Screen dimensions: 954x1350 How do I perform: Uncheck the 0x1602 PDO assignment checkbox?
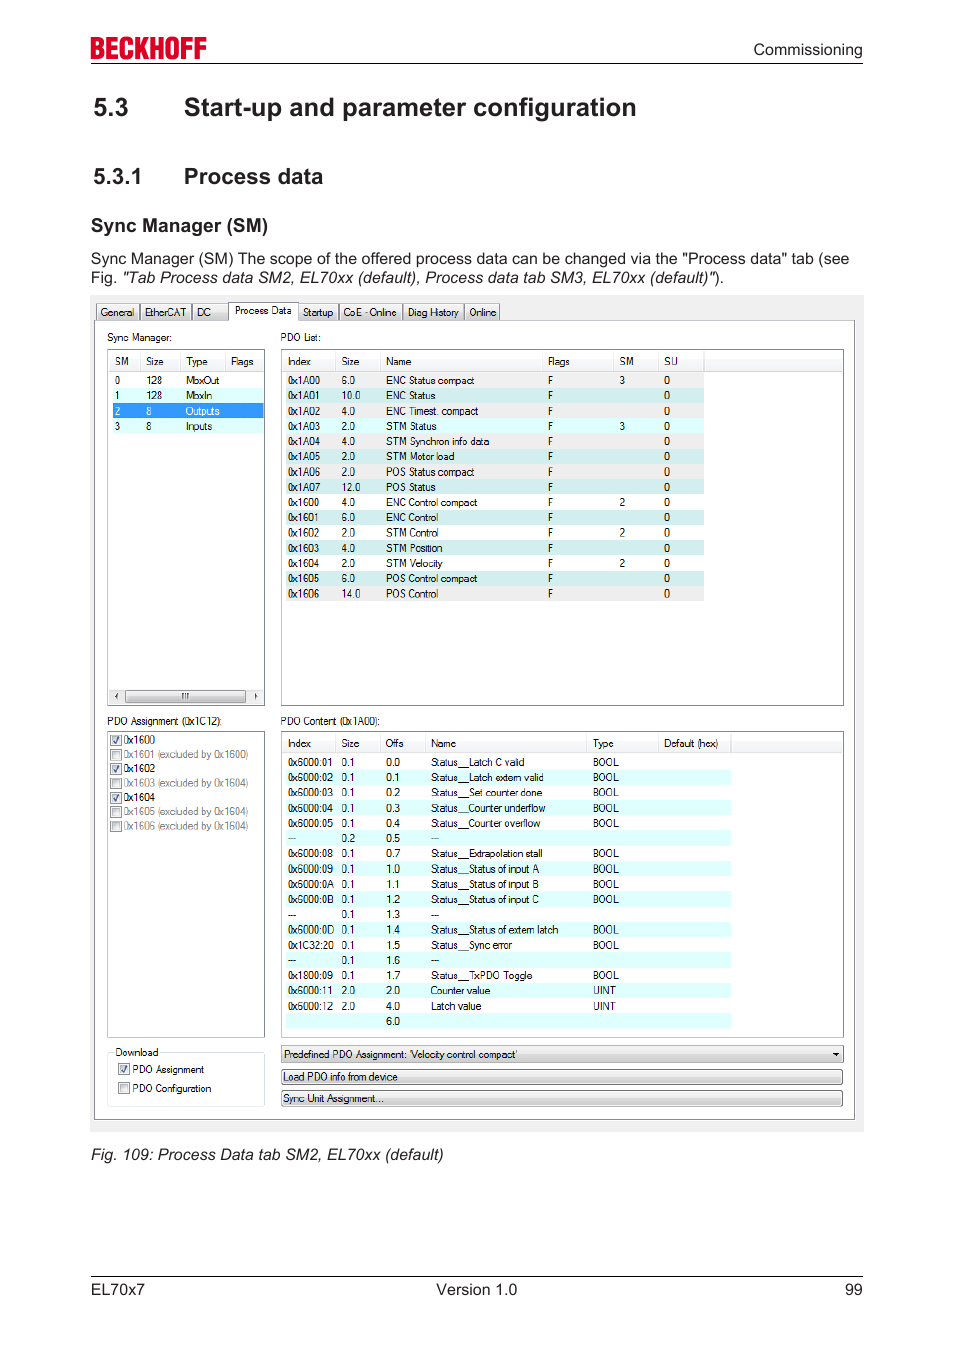[116, 769]
